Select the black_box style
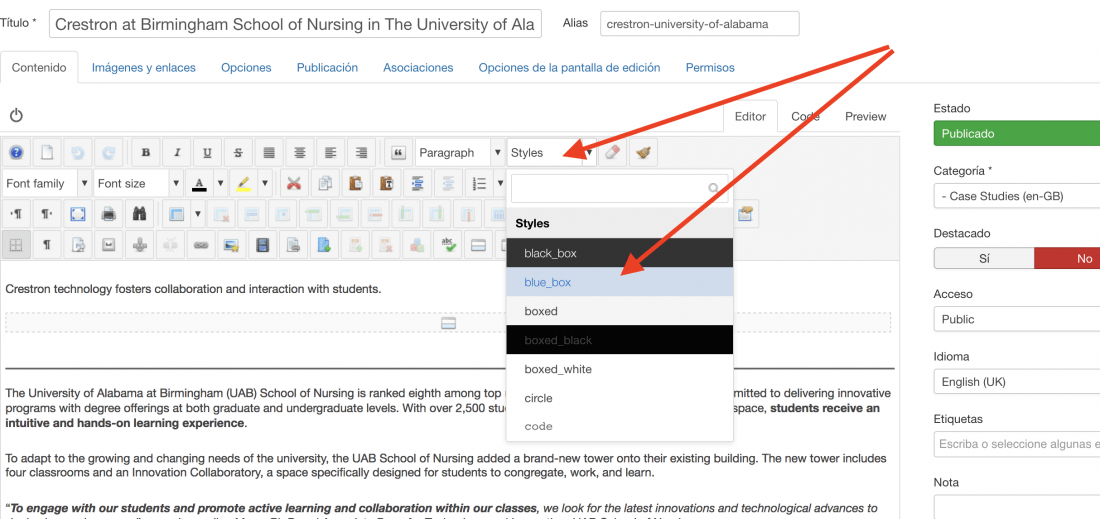This screenshot has height=519, width=1100. (619, 253)
